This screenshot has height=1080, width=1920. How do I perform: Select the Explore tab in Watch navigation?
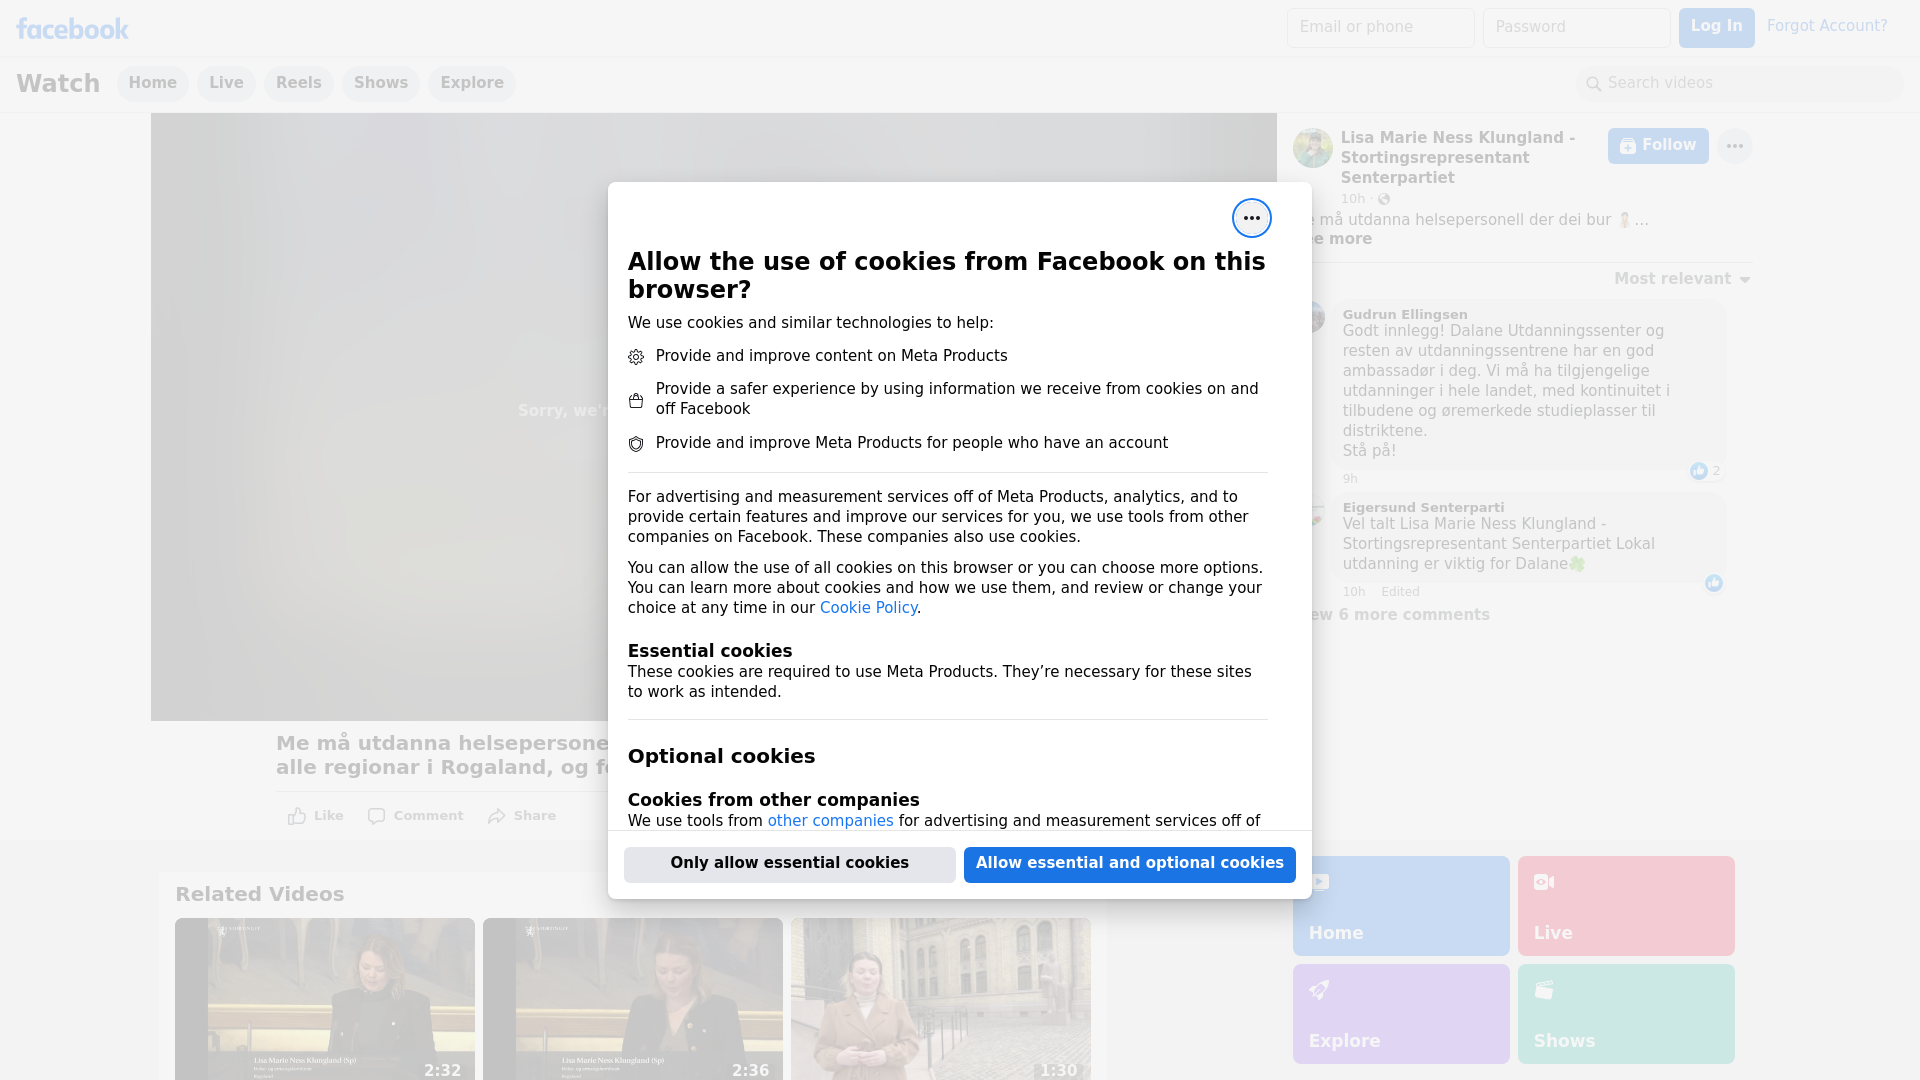pyautogui.click(x=471, y=84)
